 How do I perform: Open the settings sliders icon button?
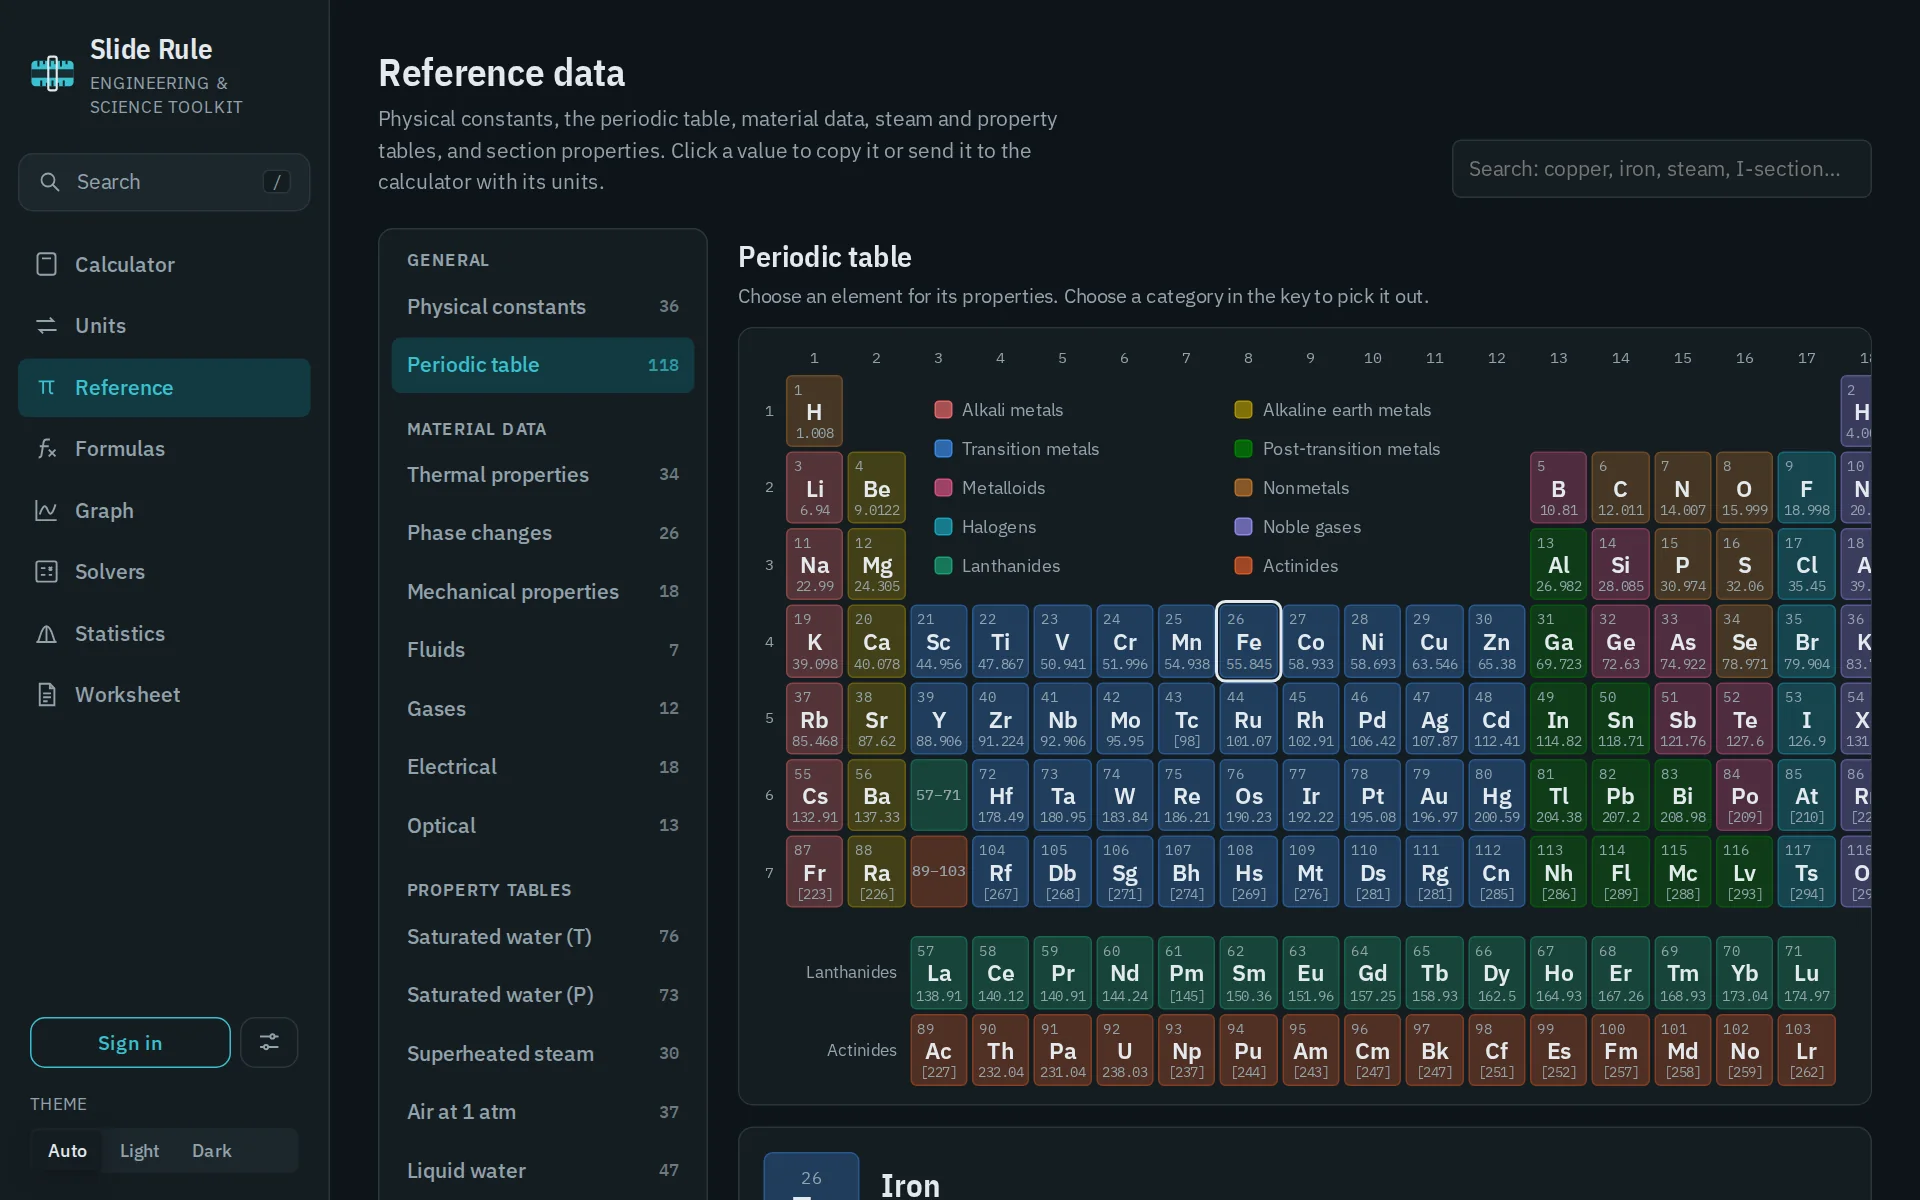(x=269, y=1042)
